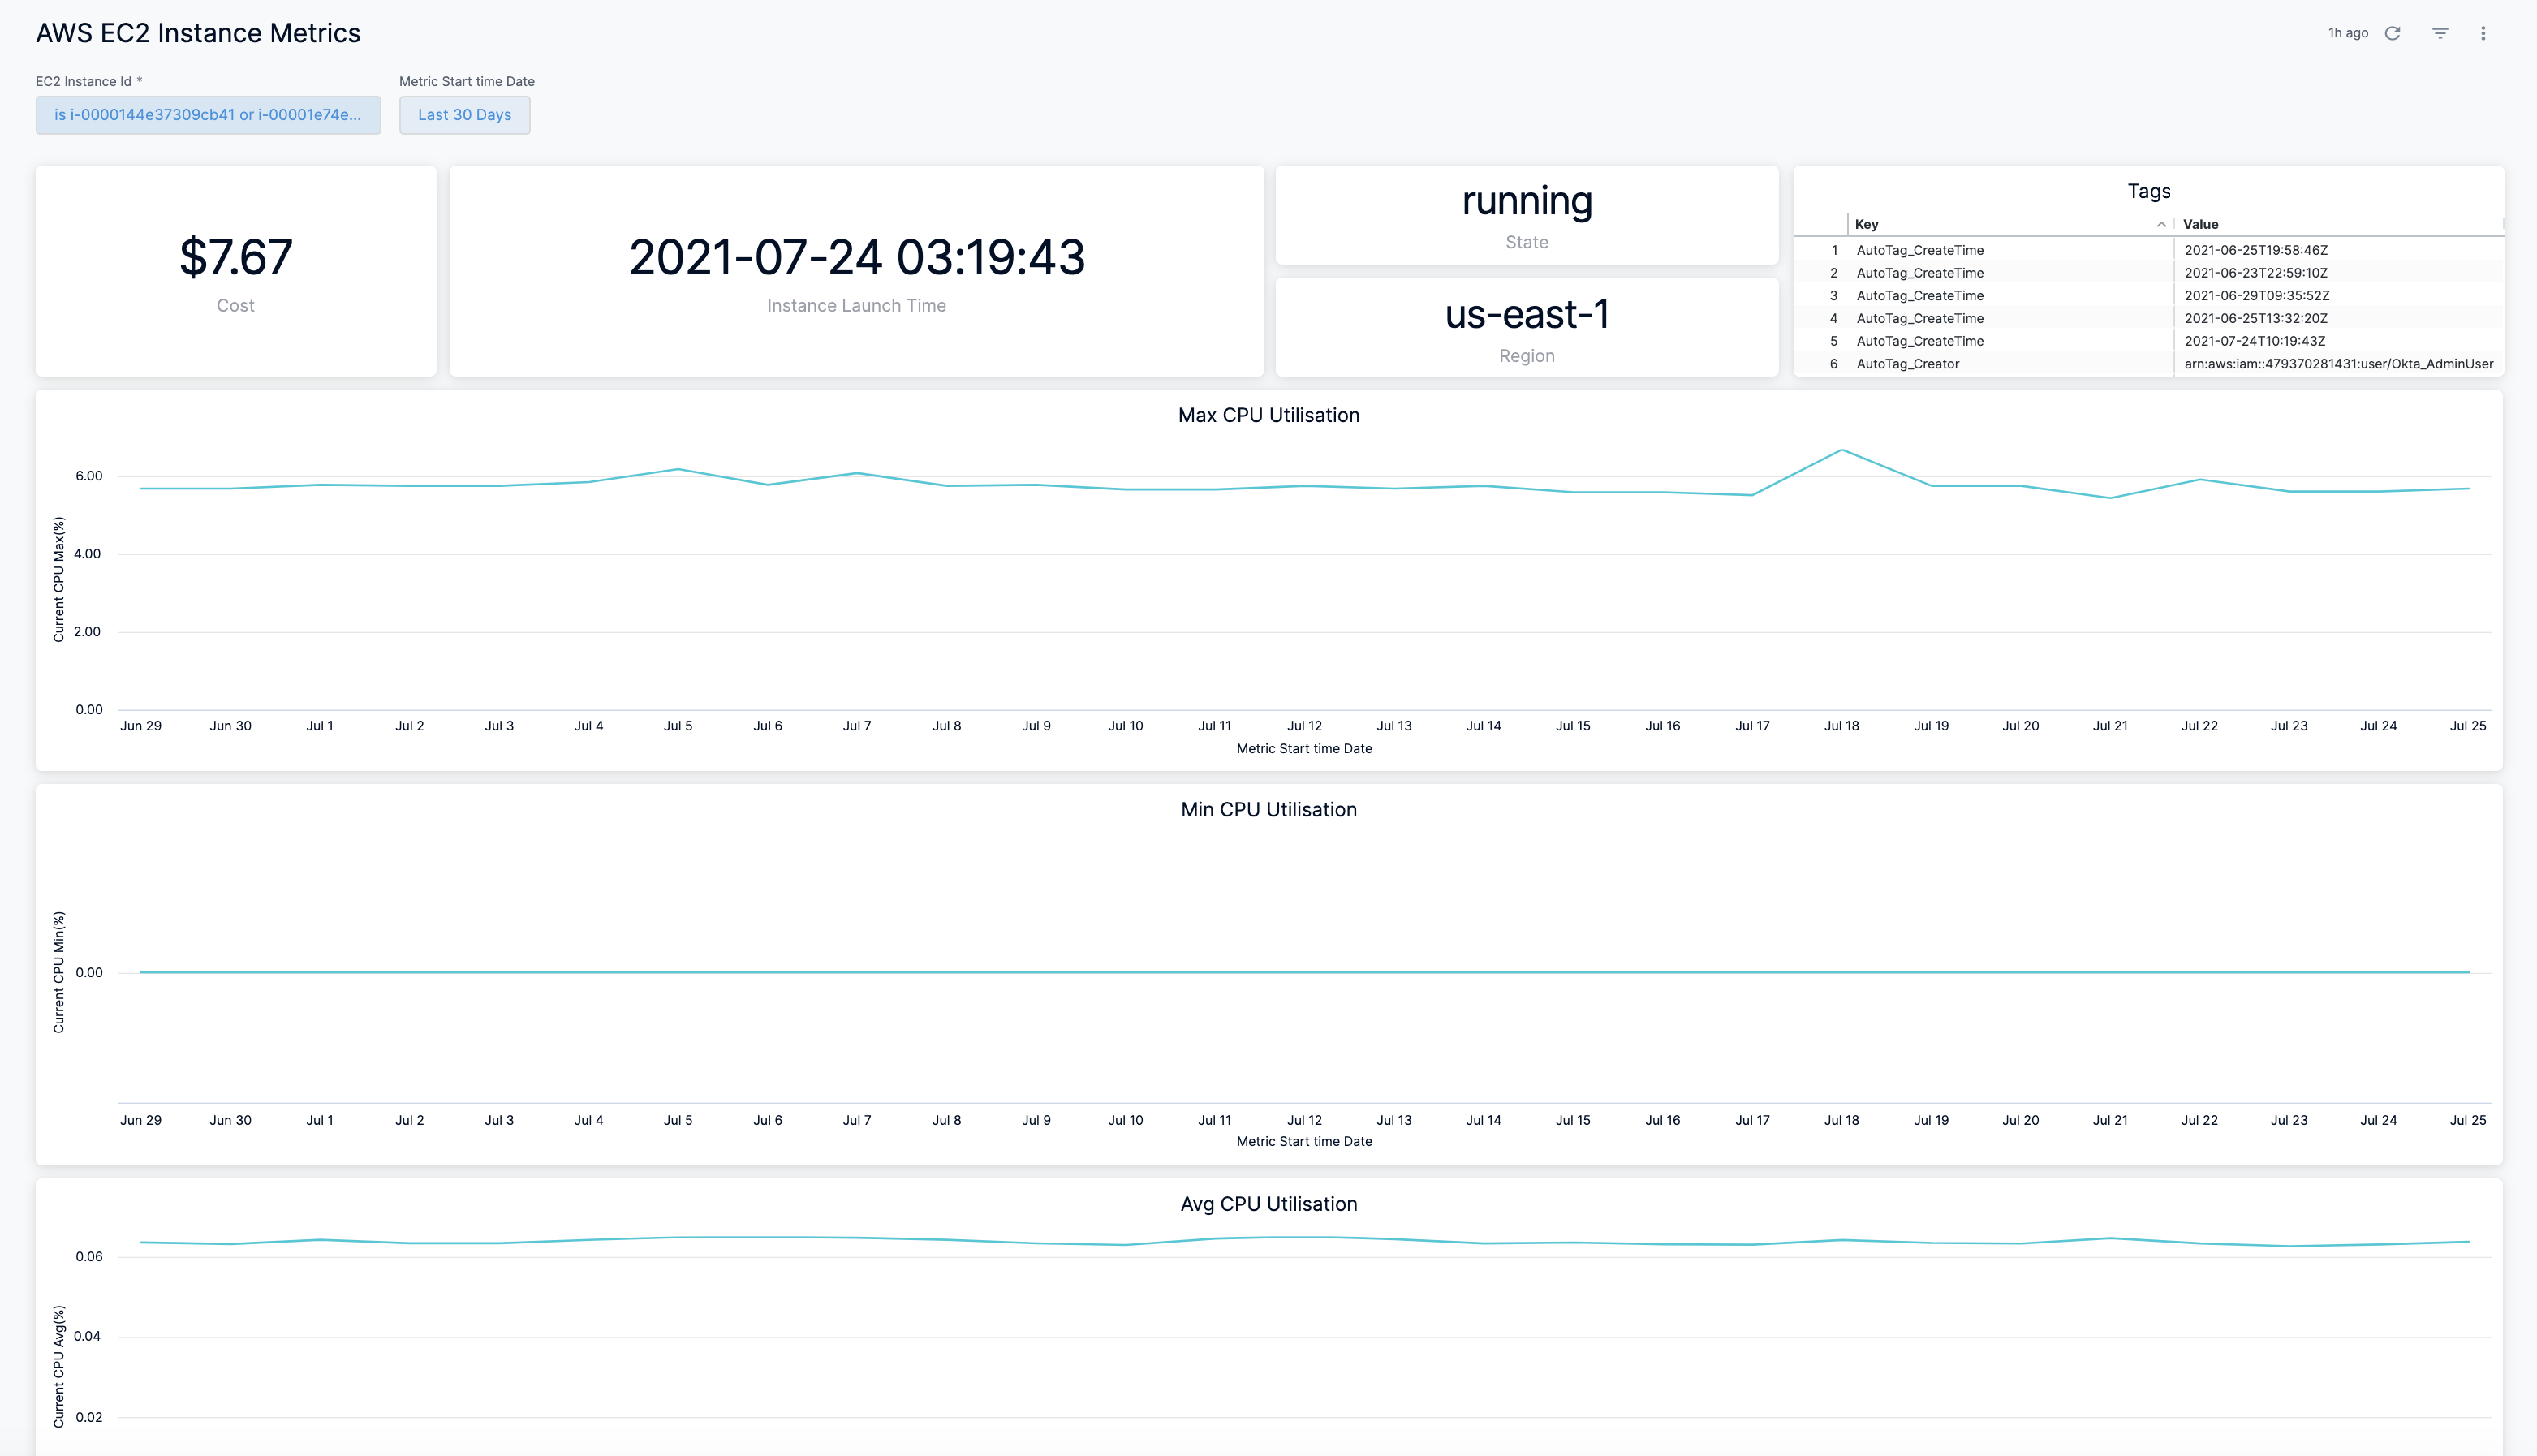Select the AutoTag_Creator tag row

1907,364
